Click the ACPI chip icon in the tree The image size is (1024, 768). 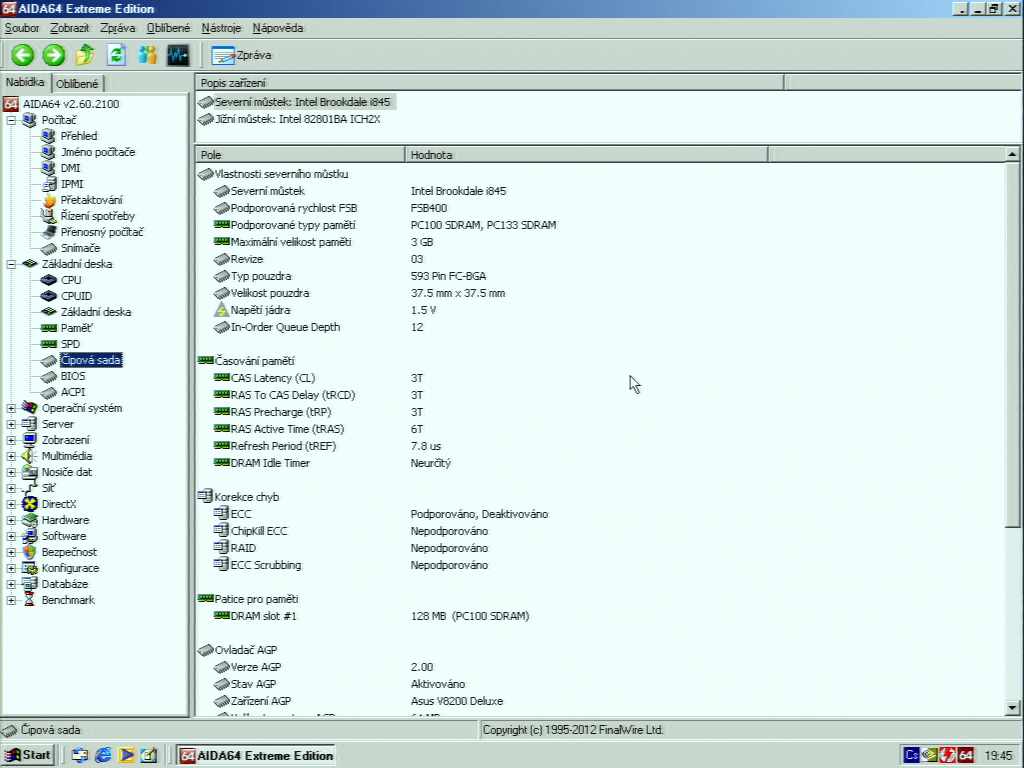pos(49,392)
